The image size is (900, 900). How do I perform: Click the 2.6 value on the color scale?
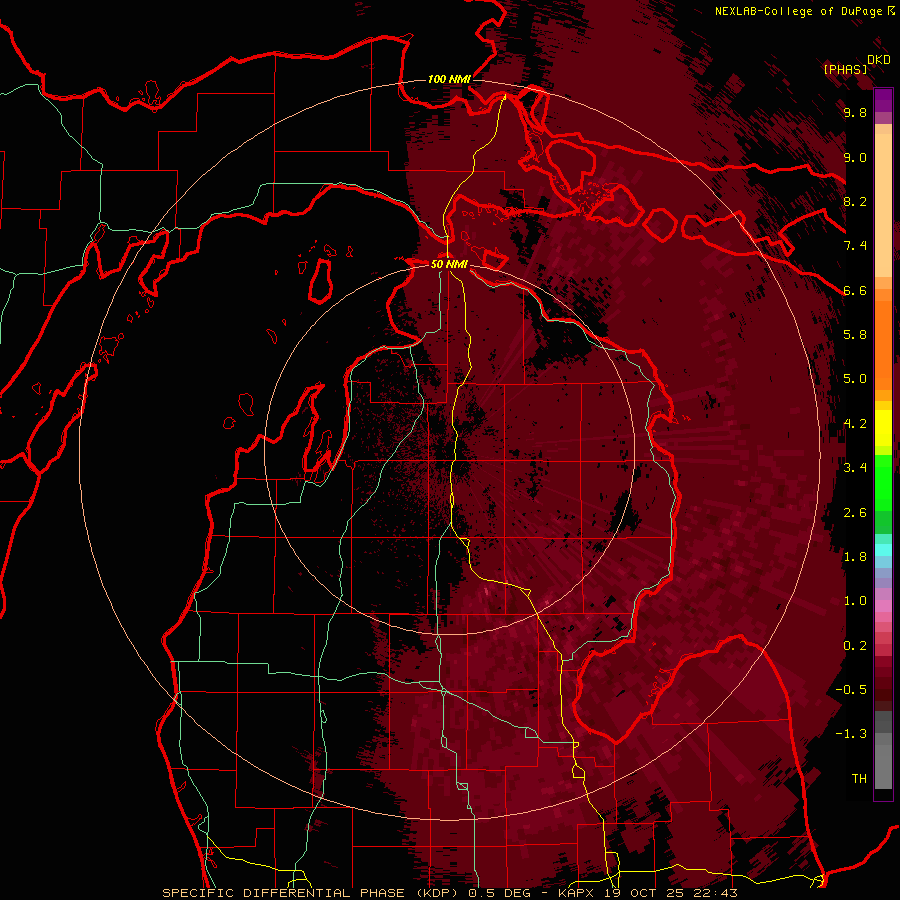point(855,513)
